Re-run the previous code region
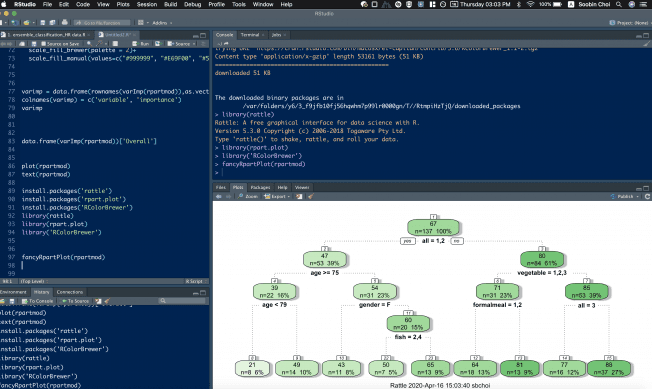 [x=158, y=44]
